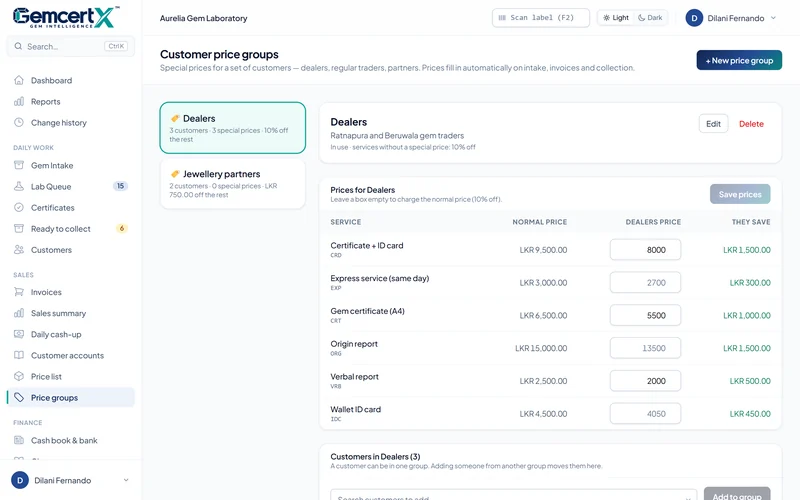Click the sidebar bottom user avatar D
800x500 pixels.
tap(20, 480)
